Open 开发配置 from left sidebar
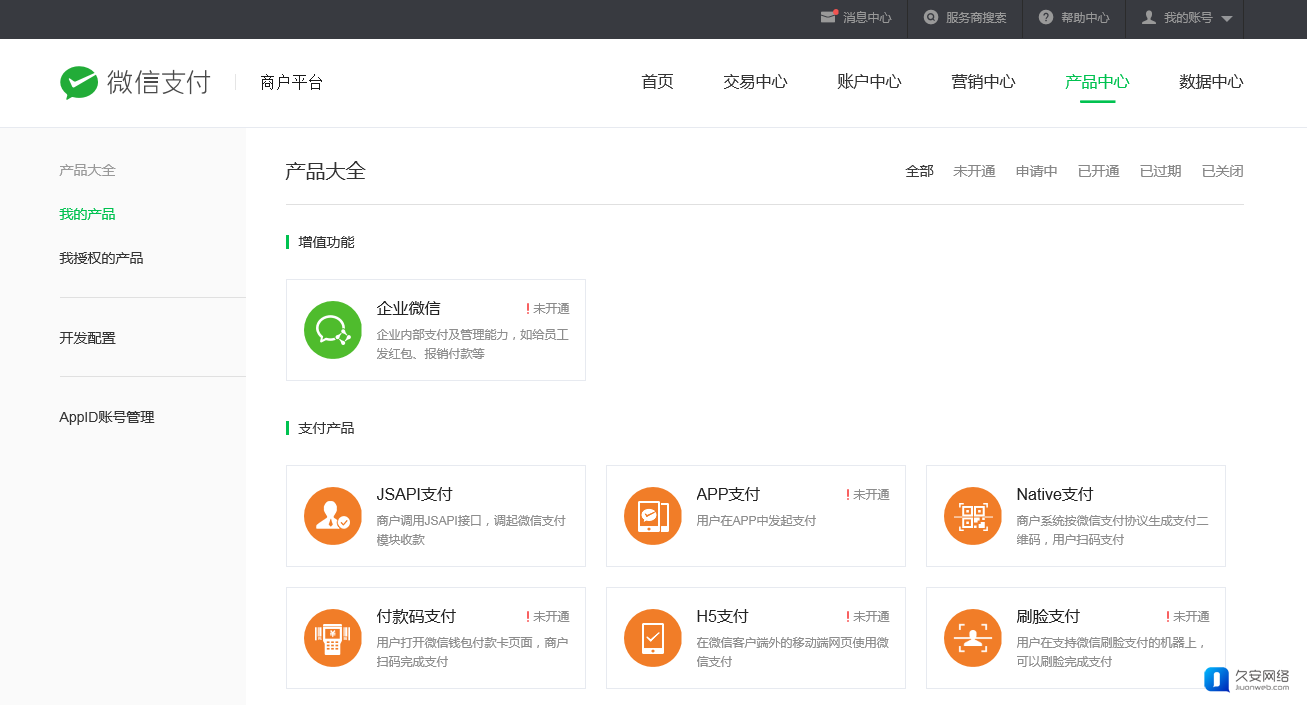 tap(87, 338)
